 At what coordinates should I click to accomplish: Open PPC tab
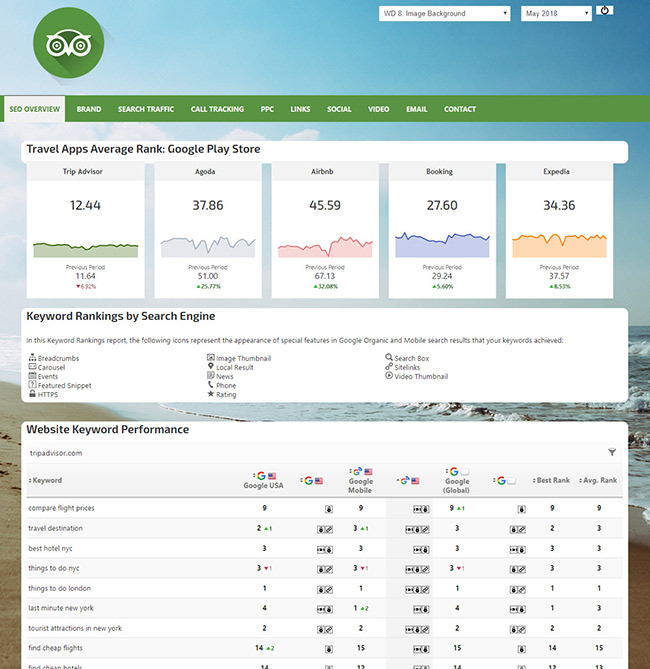pyautogui.click(x=267, y=109)
